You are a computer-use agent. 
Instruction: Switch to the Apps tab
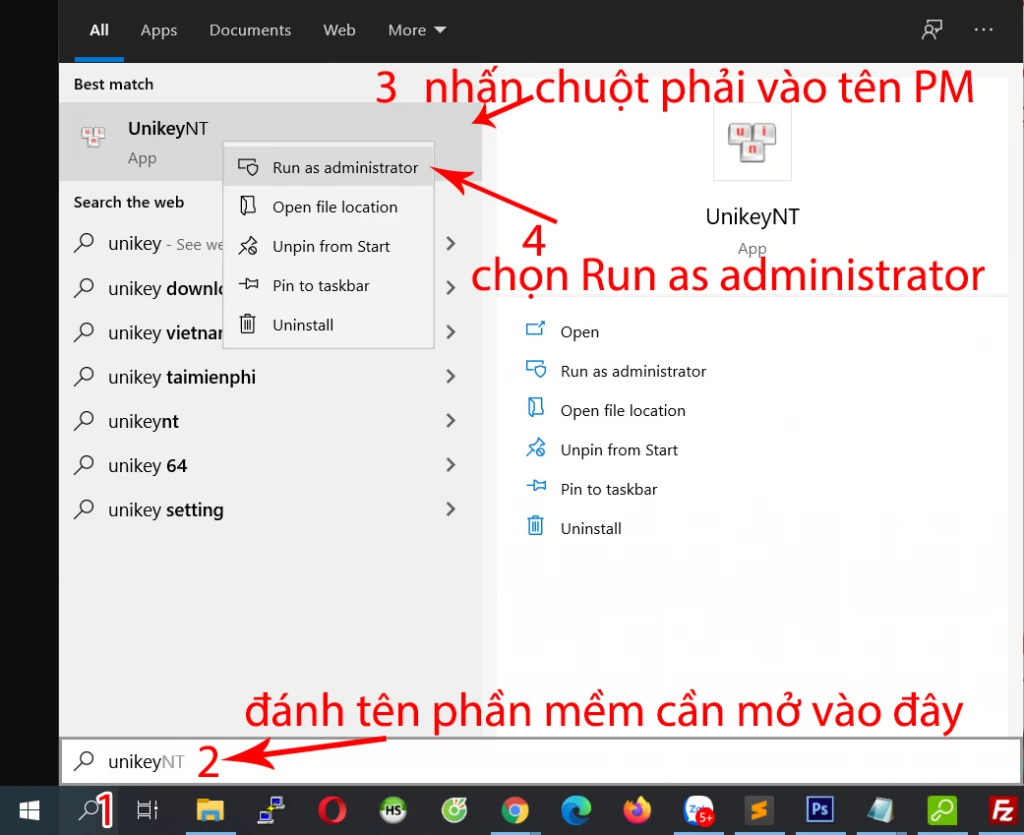coord(159,30)
